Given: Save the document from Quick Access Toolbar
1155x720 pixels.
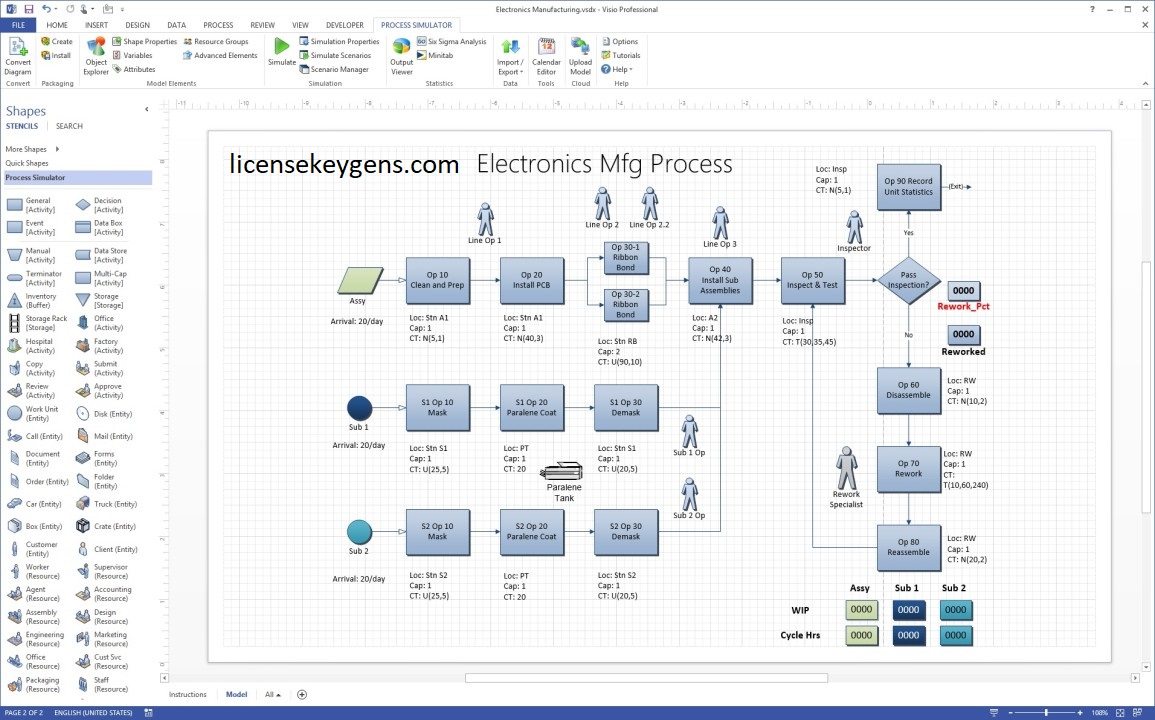Looking at the screenshot, I should 29,10.
